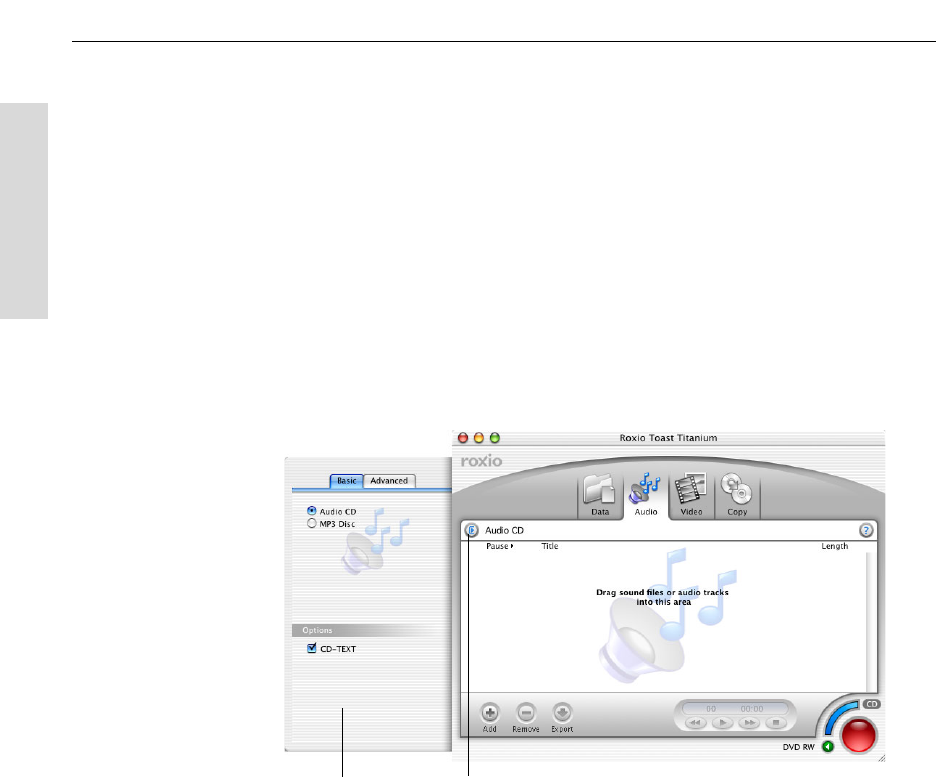This screenshot has height=777, width=936.
Task: Toggle the CD-TEXT checkbox
Action: [x=312, y=648]
